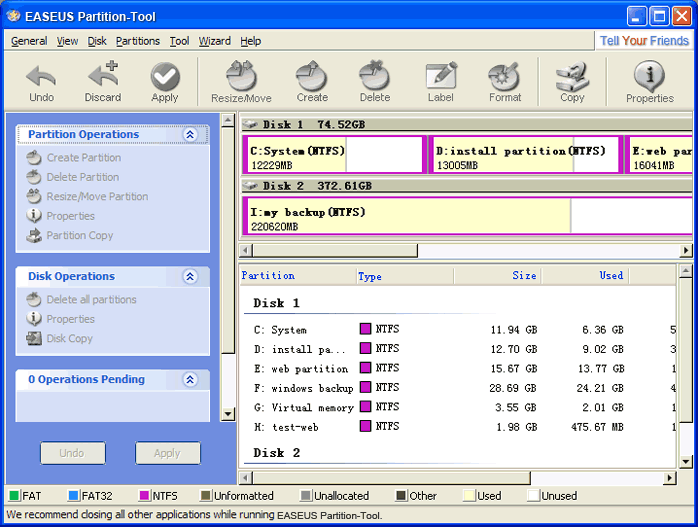Screen dimensions: 698x528
Task: Collapse the Disk Operations panel
Action: pos(190,277)
